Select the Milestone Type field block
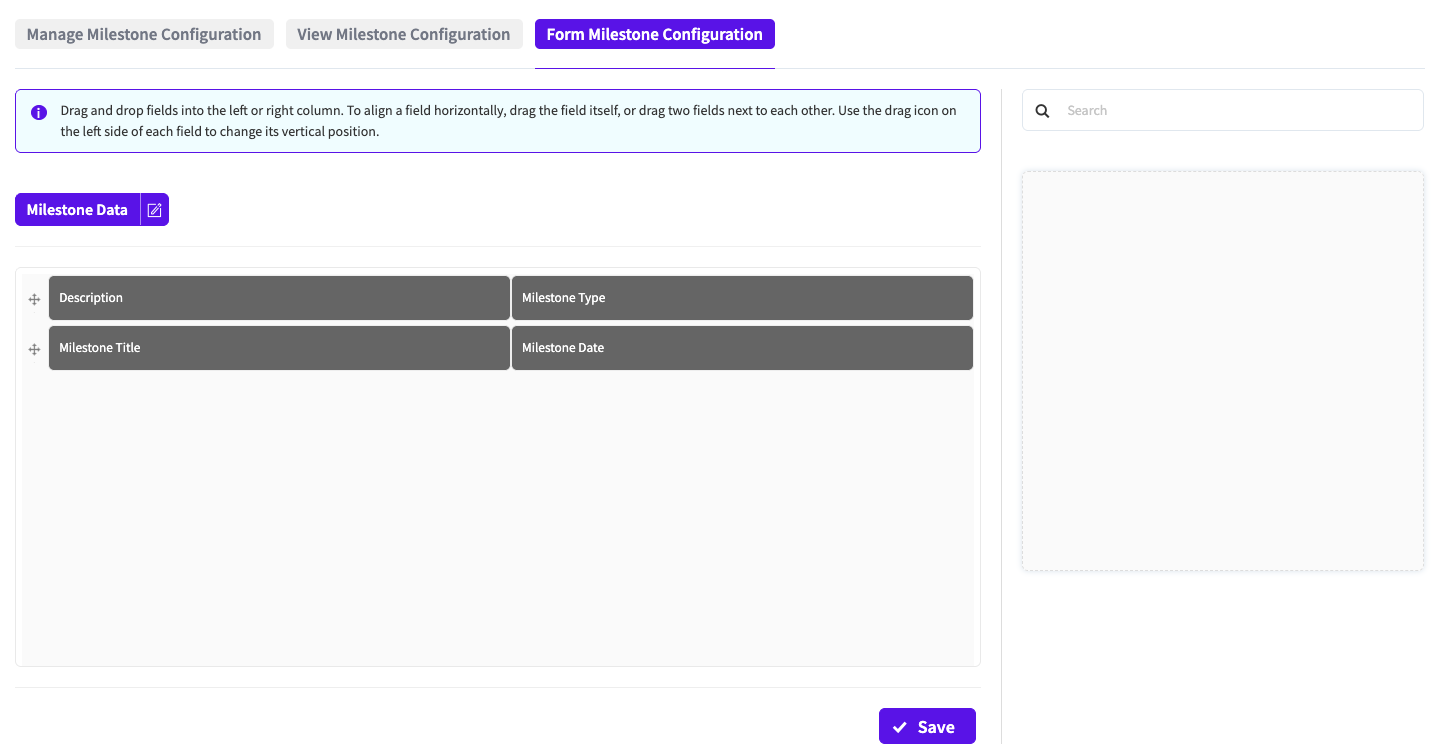Image resolution: width=1431 pixels, height=756 pixels. click(x=742, y=298)
